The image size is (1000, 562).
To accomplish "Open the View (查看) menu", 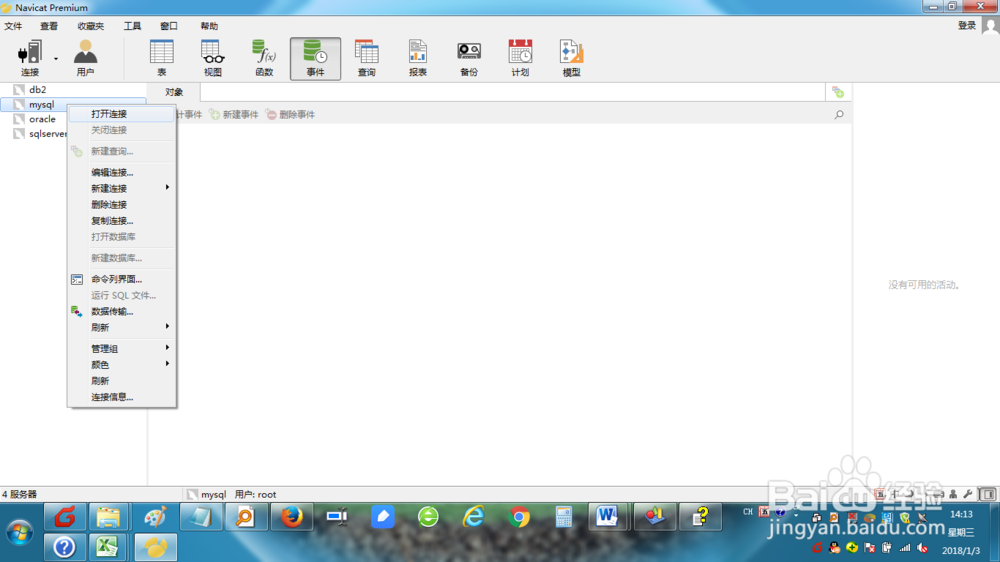I will 49,26.
